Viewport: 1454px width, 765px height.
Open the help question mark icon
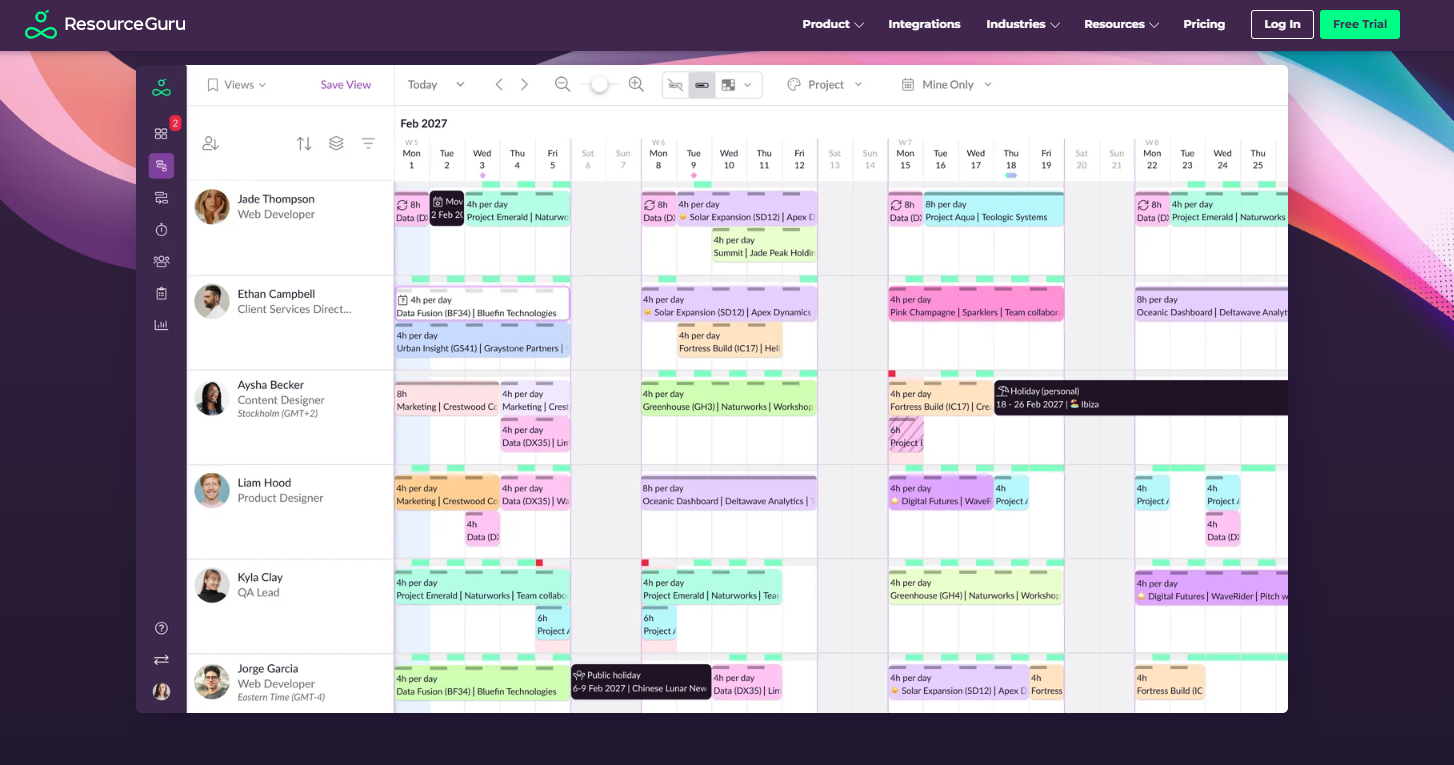tap(161, 628)
